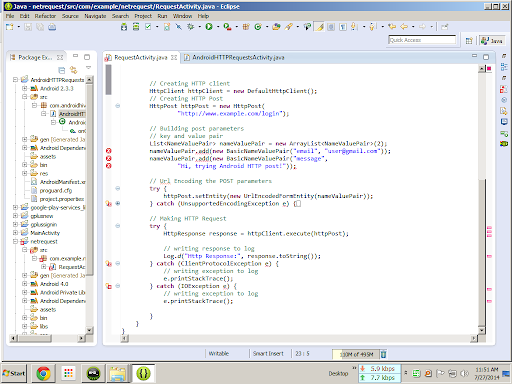Open the Project menu
Viewport: 512px width, 384px height.
pos(143,16)
